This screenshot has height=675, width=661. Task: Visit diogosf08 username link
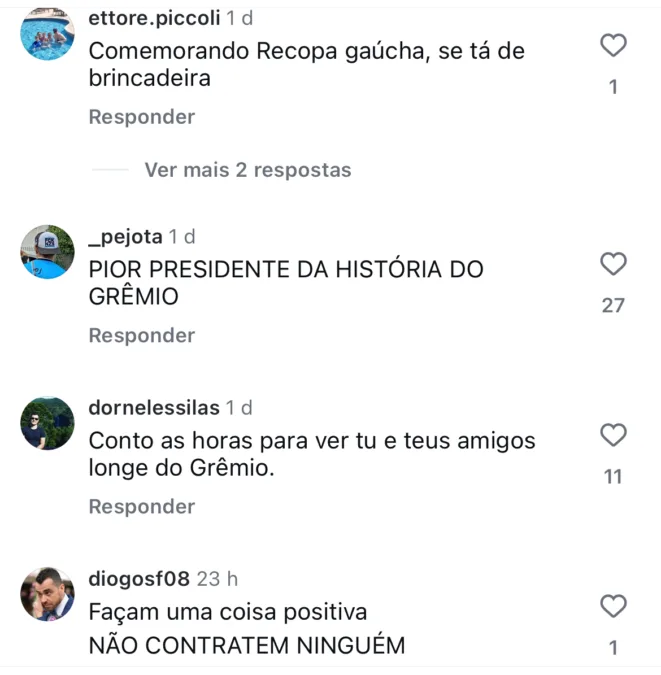coord(139,579)
